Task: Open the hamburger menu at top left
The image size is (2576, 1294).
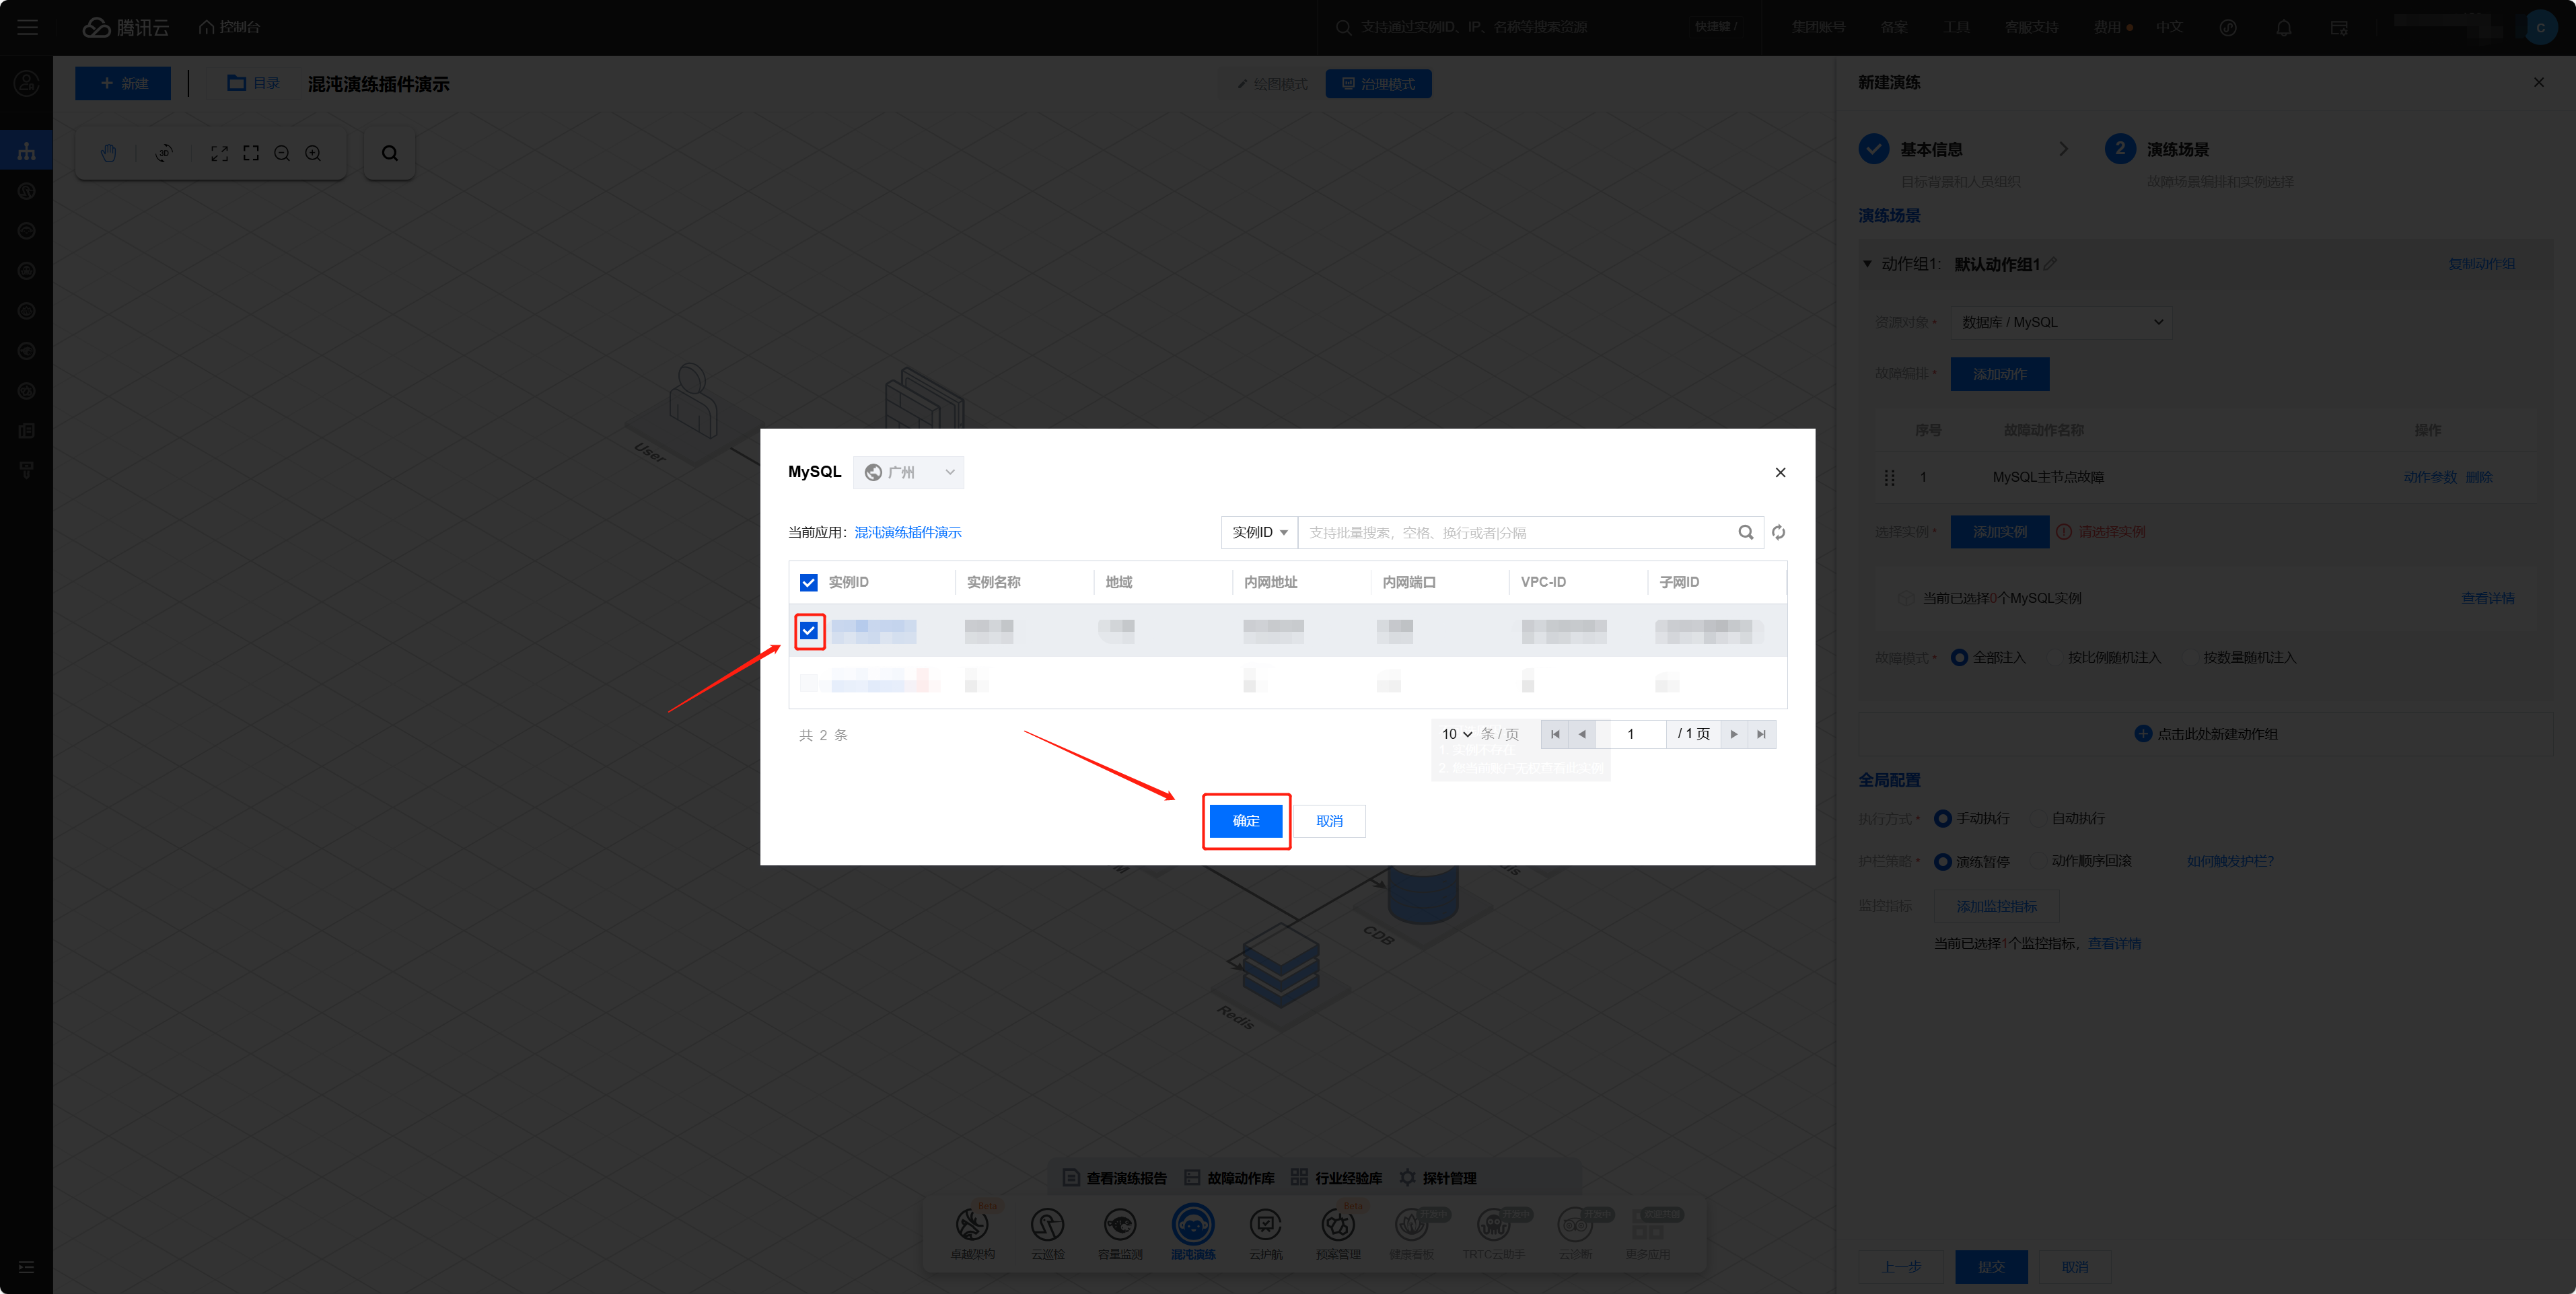Action: (x=27, y=27)
